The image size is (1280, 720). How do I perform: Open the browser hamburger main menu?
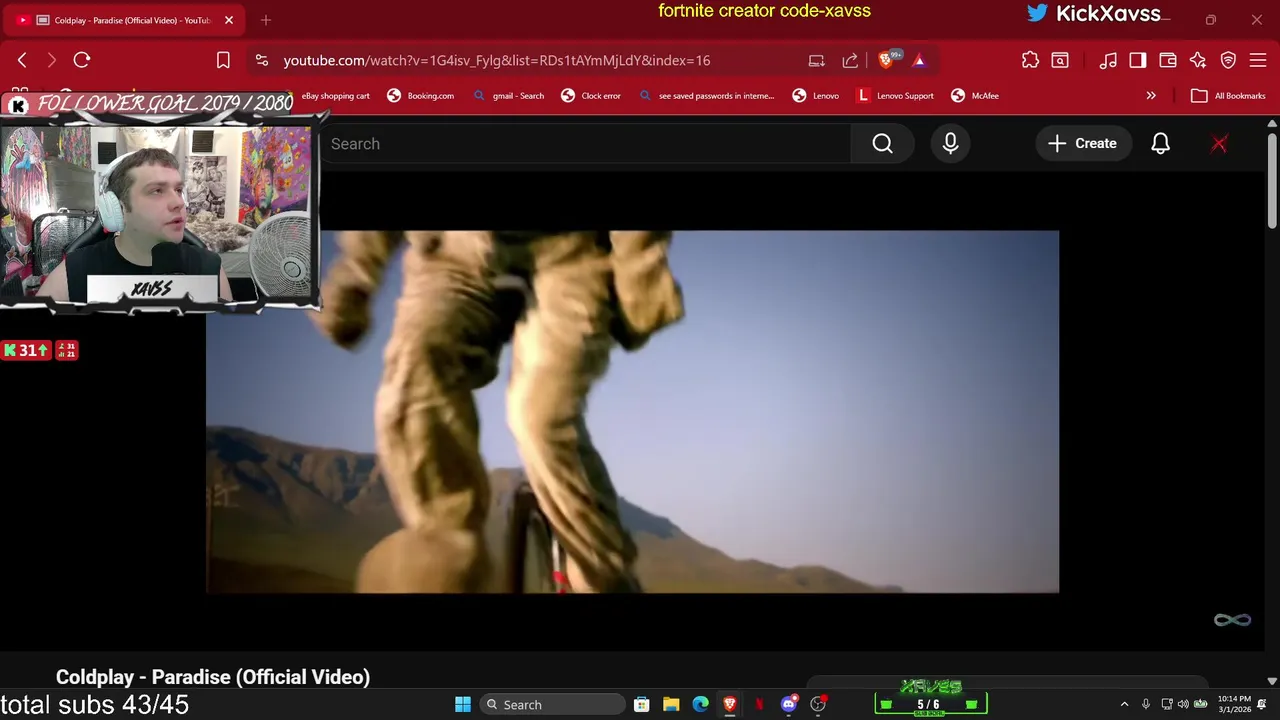pyautogui.click(x=1258, y=61)
